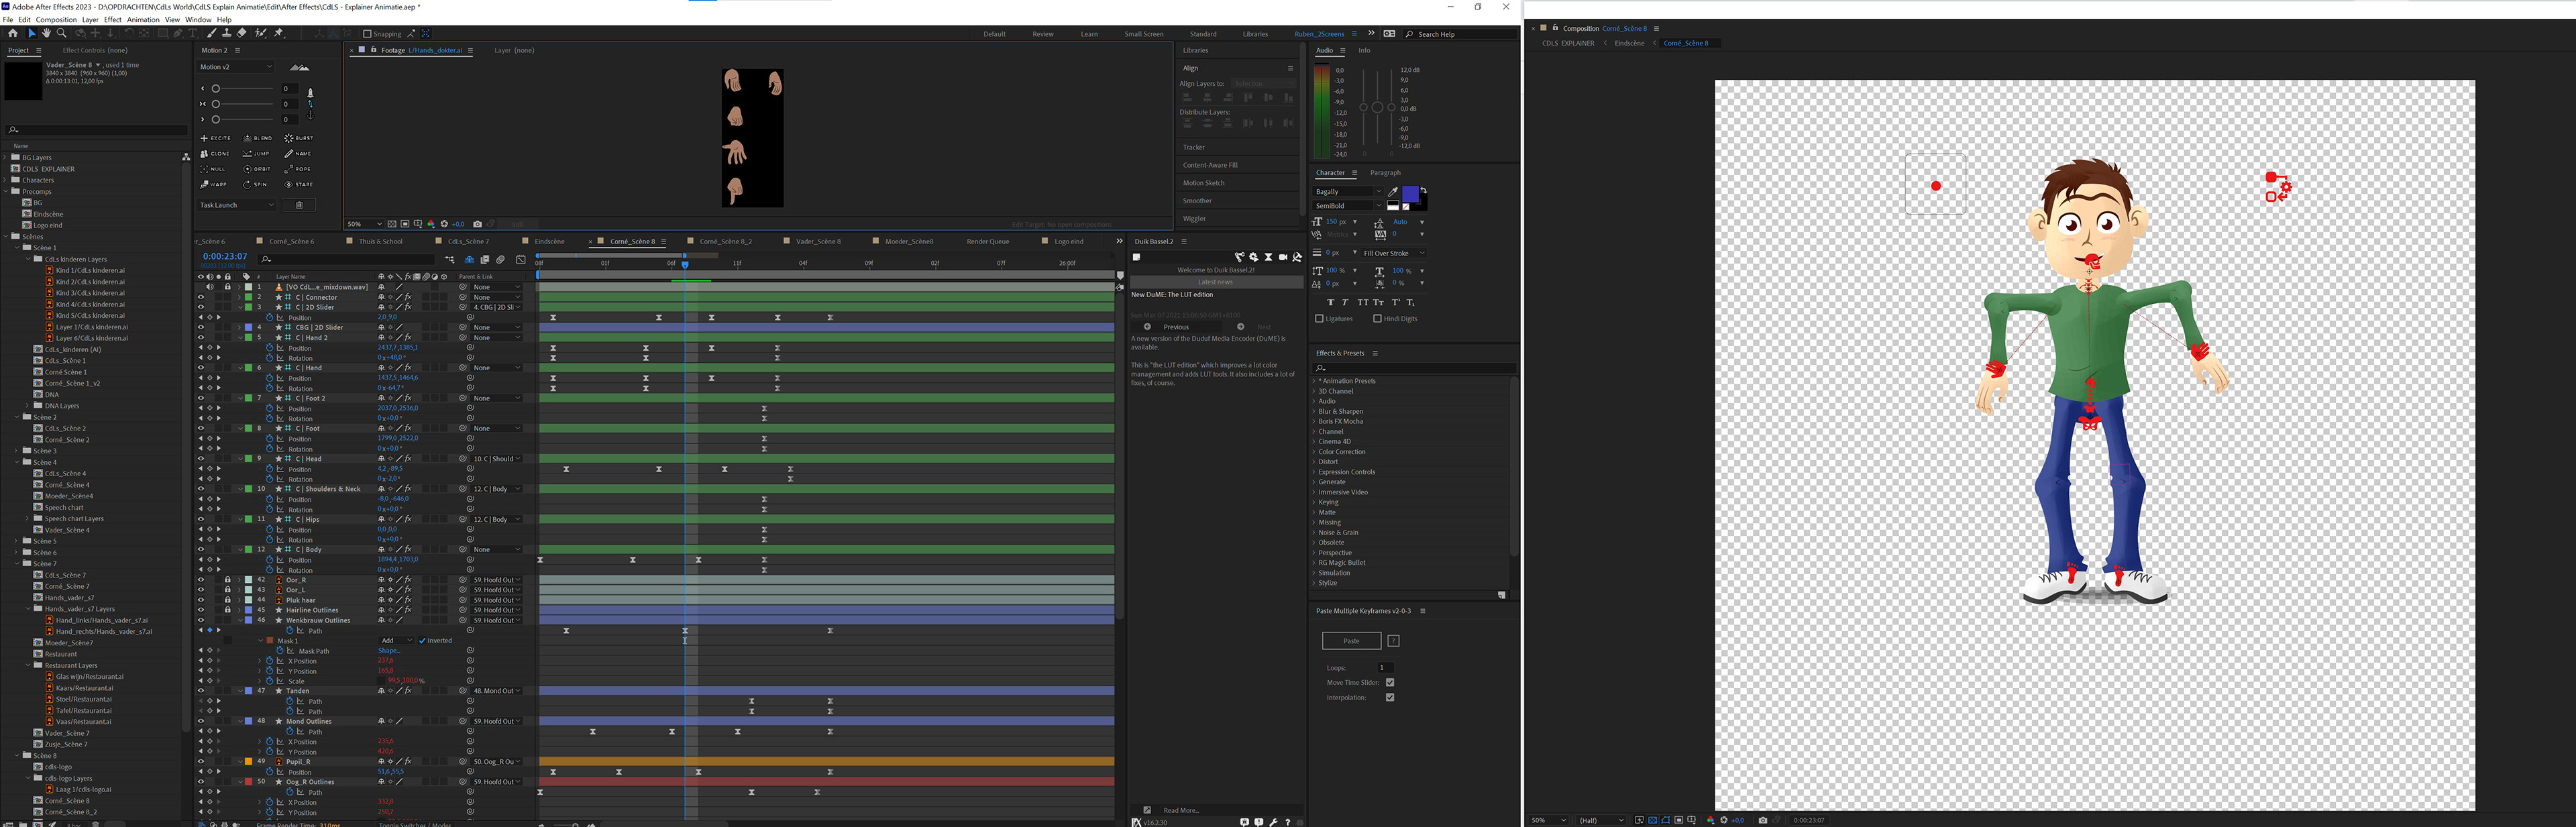Click the Duik rigging tools icon
The image size is (2576, 827).
[1240, 257]
